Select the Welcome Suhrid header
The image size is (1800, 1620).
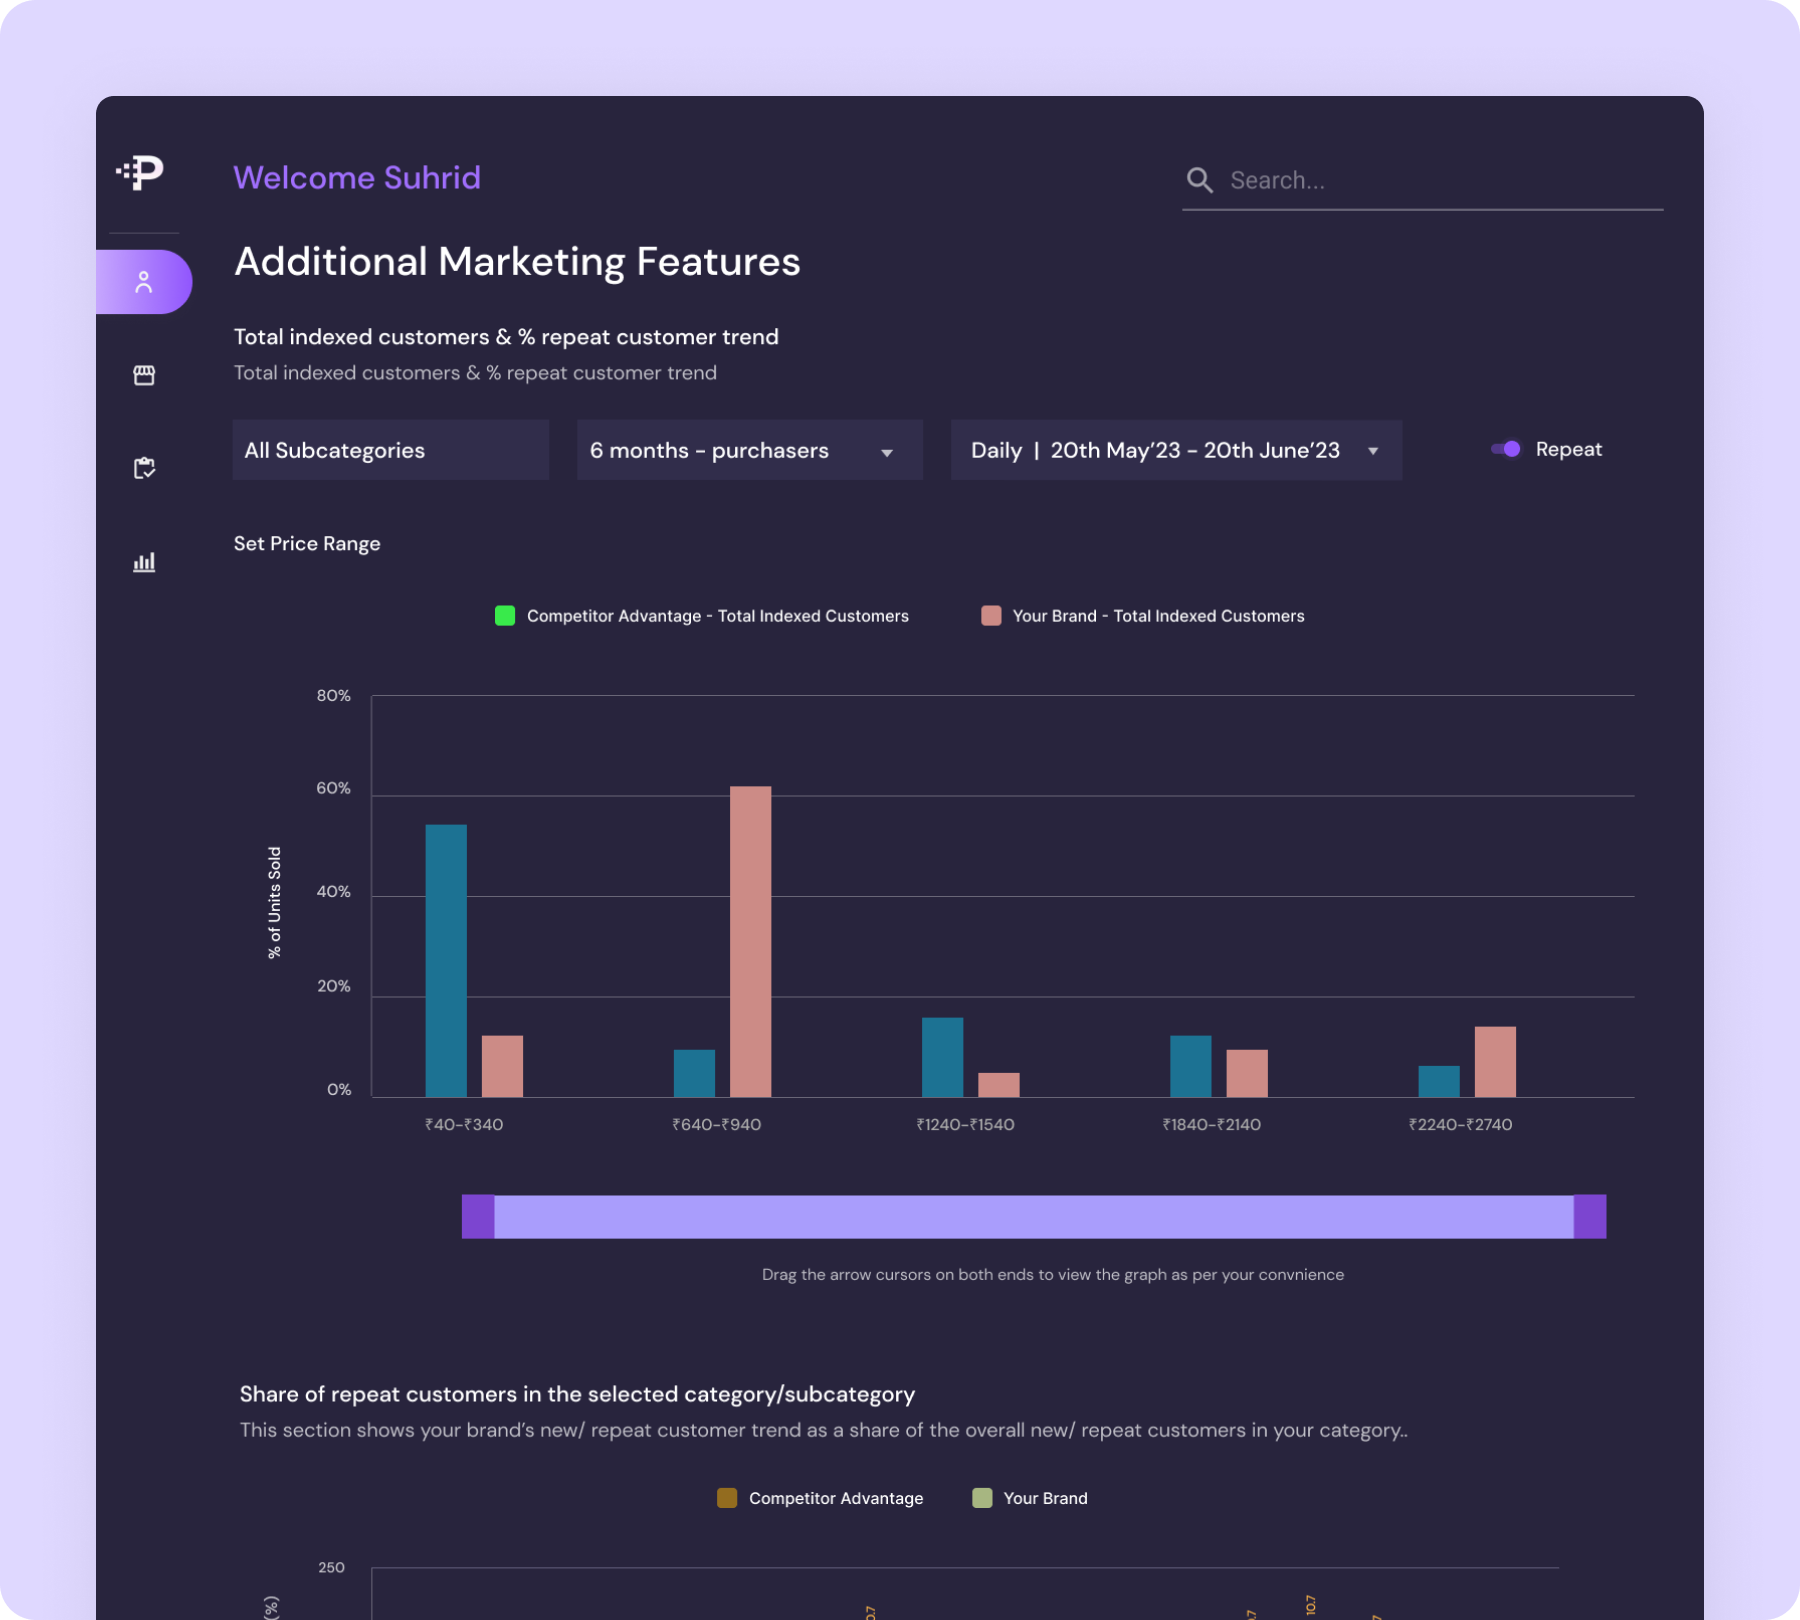tap(357, 177)
